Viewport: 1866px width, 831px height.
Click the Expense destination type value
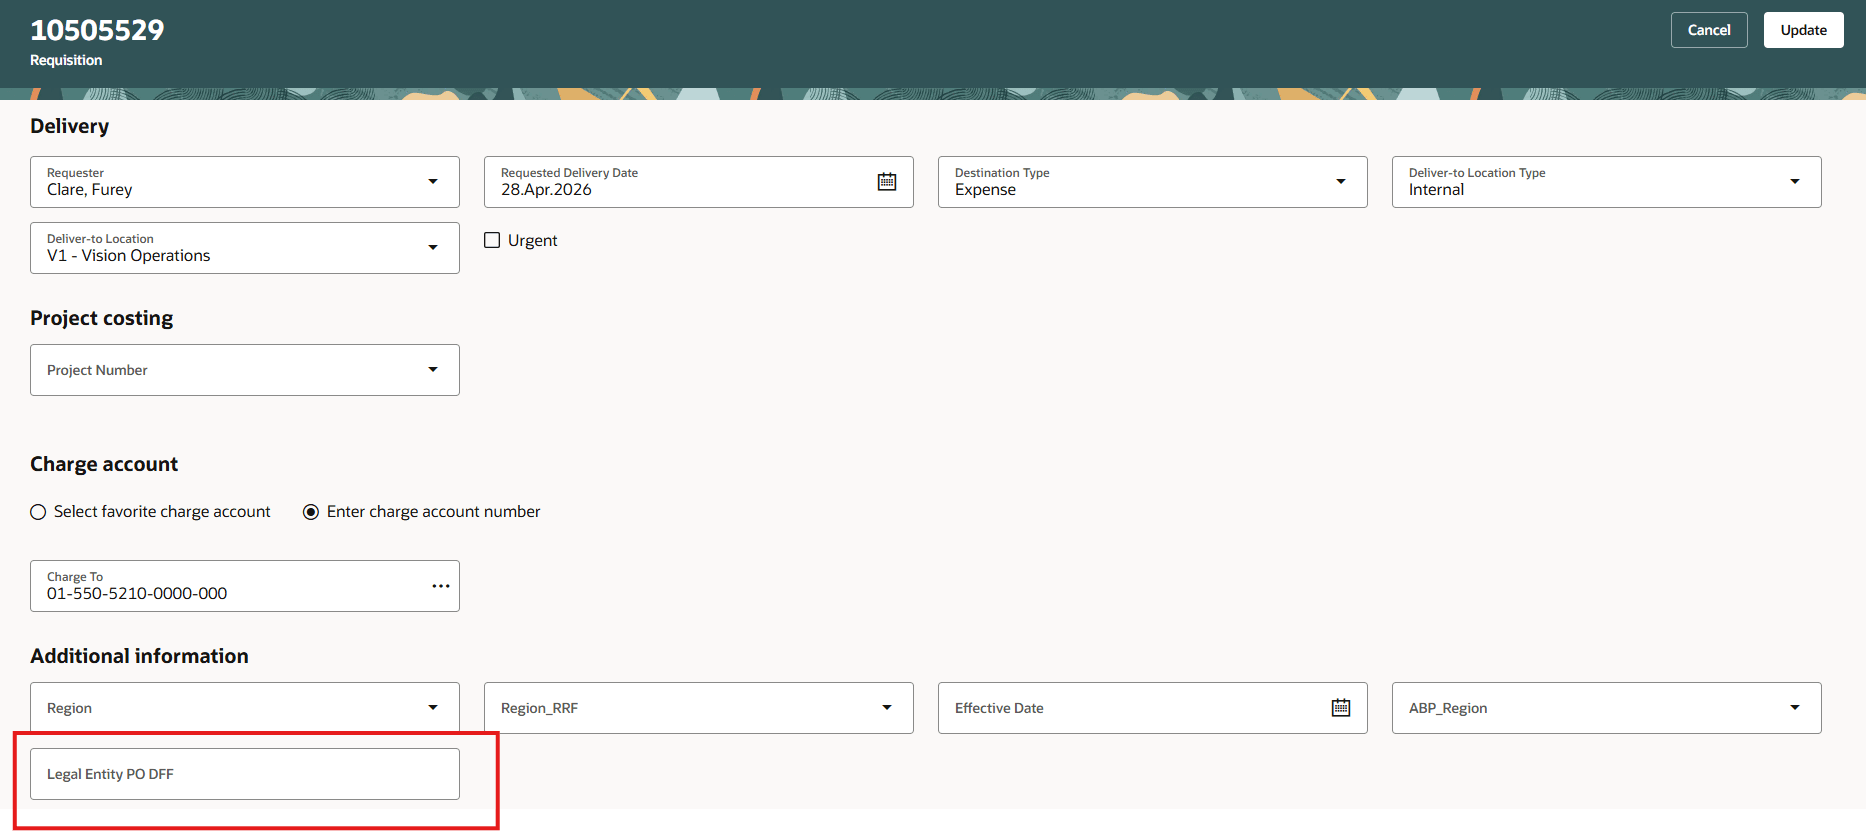click(985, 190)
